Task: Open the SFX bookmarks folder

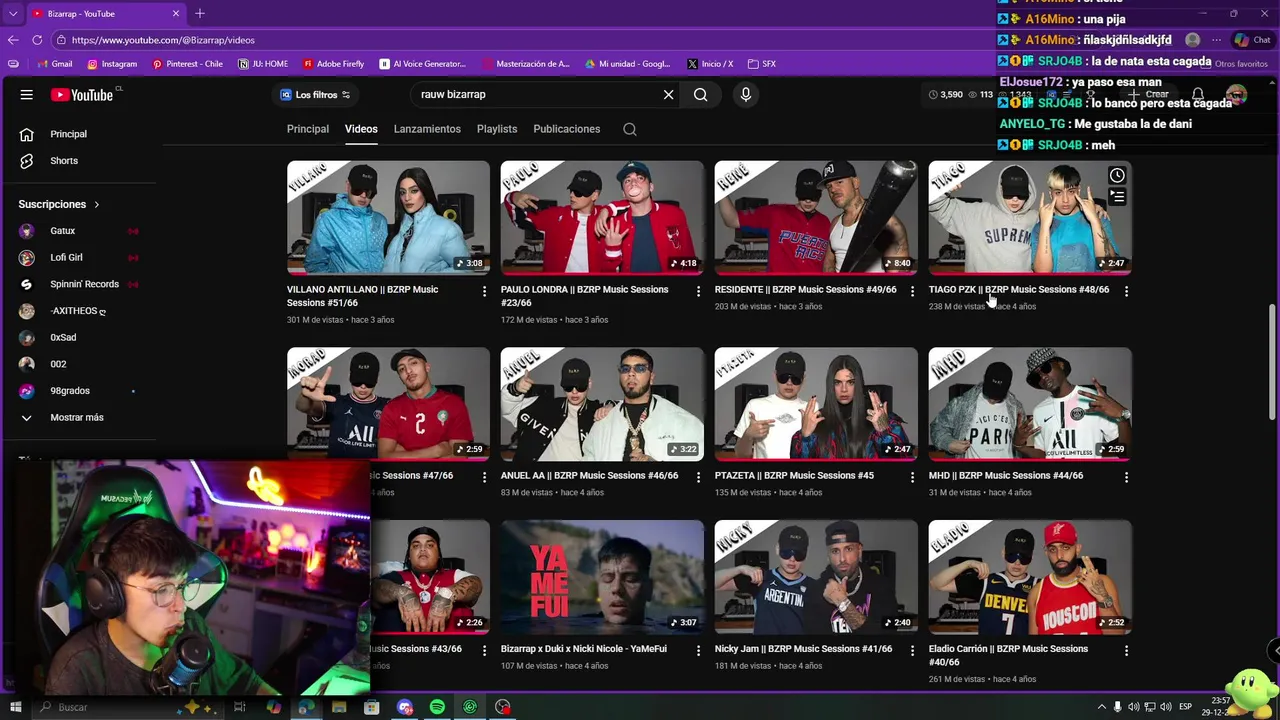Action: pos(761,64)
